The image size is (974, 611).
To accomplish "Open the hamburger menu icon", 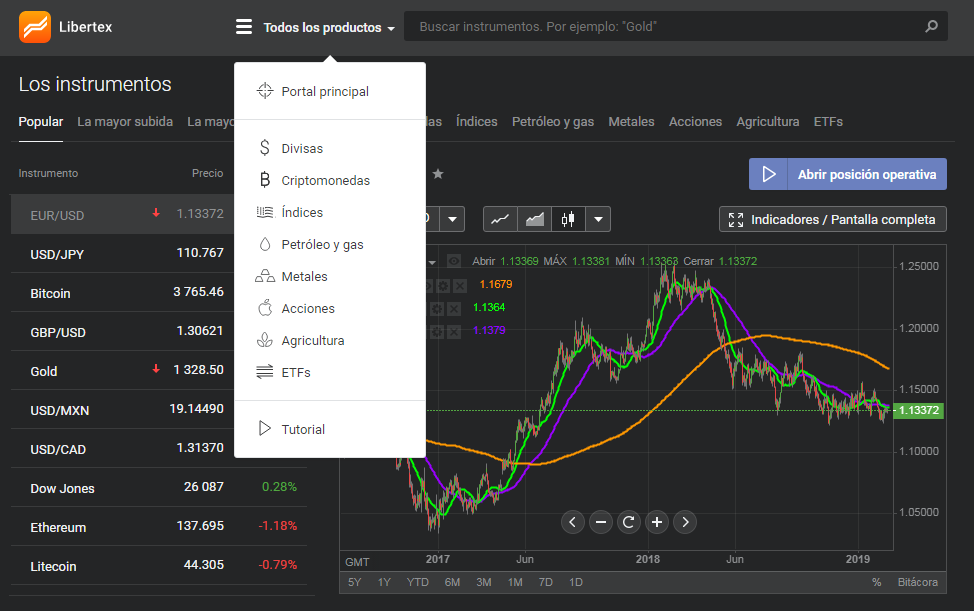I will pyautogui.click(x=244, y=27).
